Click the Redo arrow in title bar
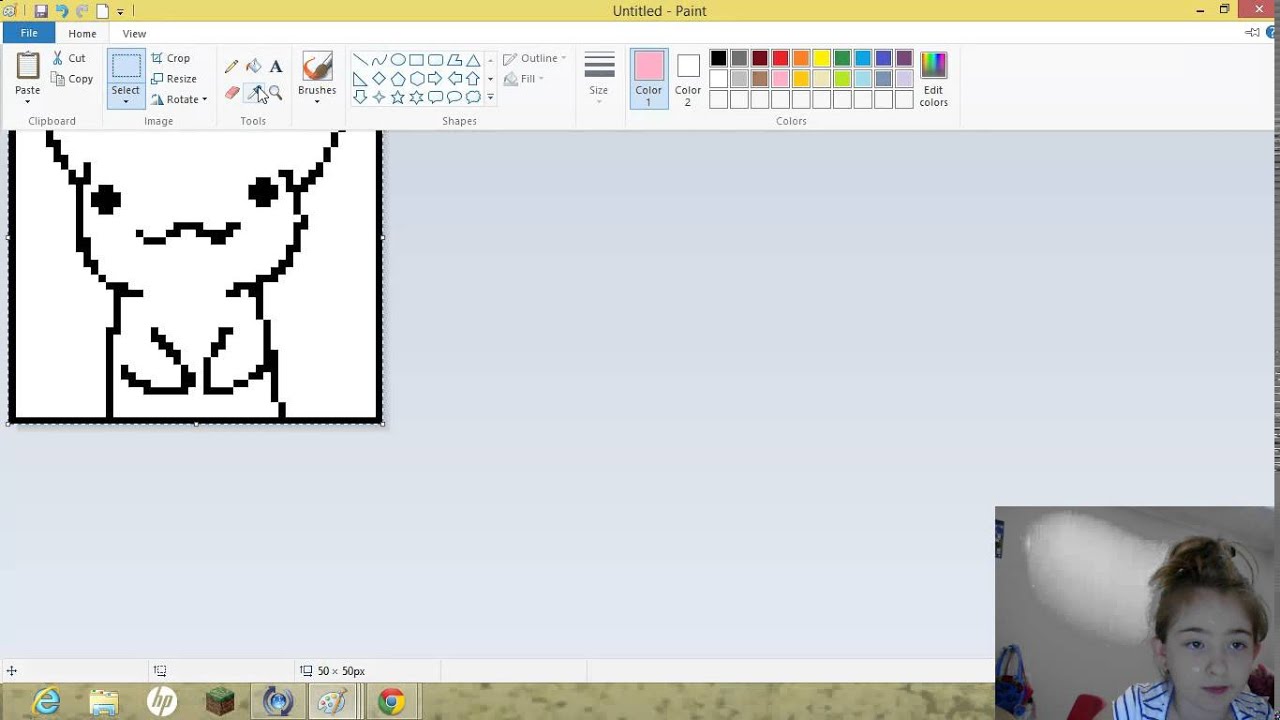The height and width of the screenshot is (720, 1280). 81,11
